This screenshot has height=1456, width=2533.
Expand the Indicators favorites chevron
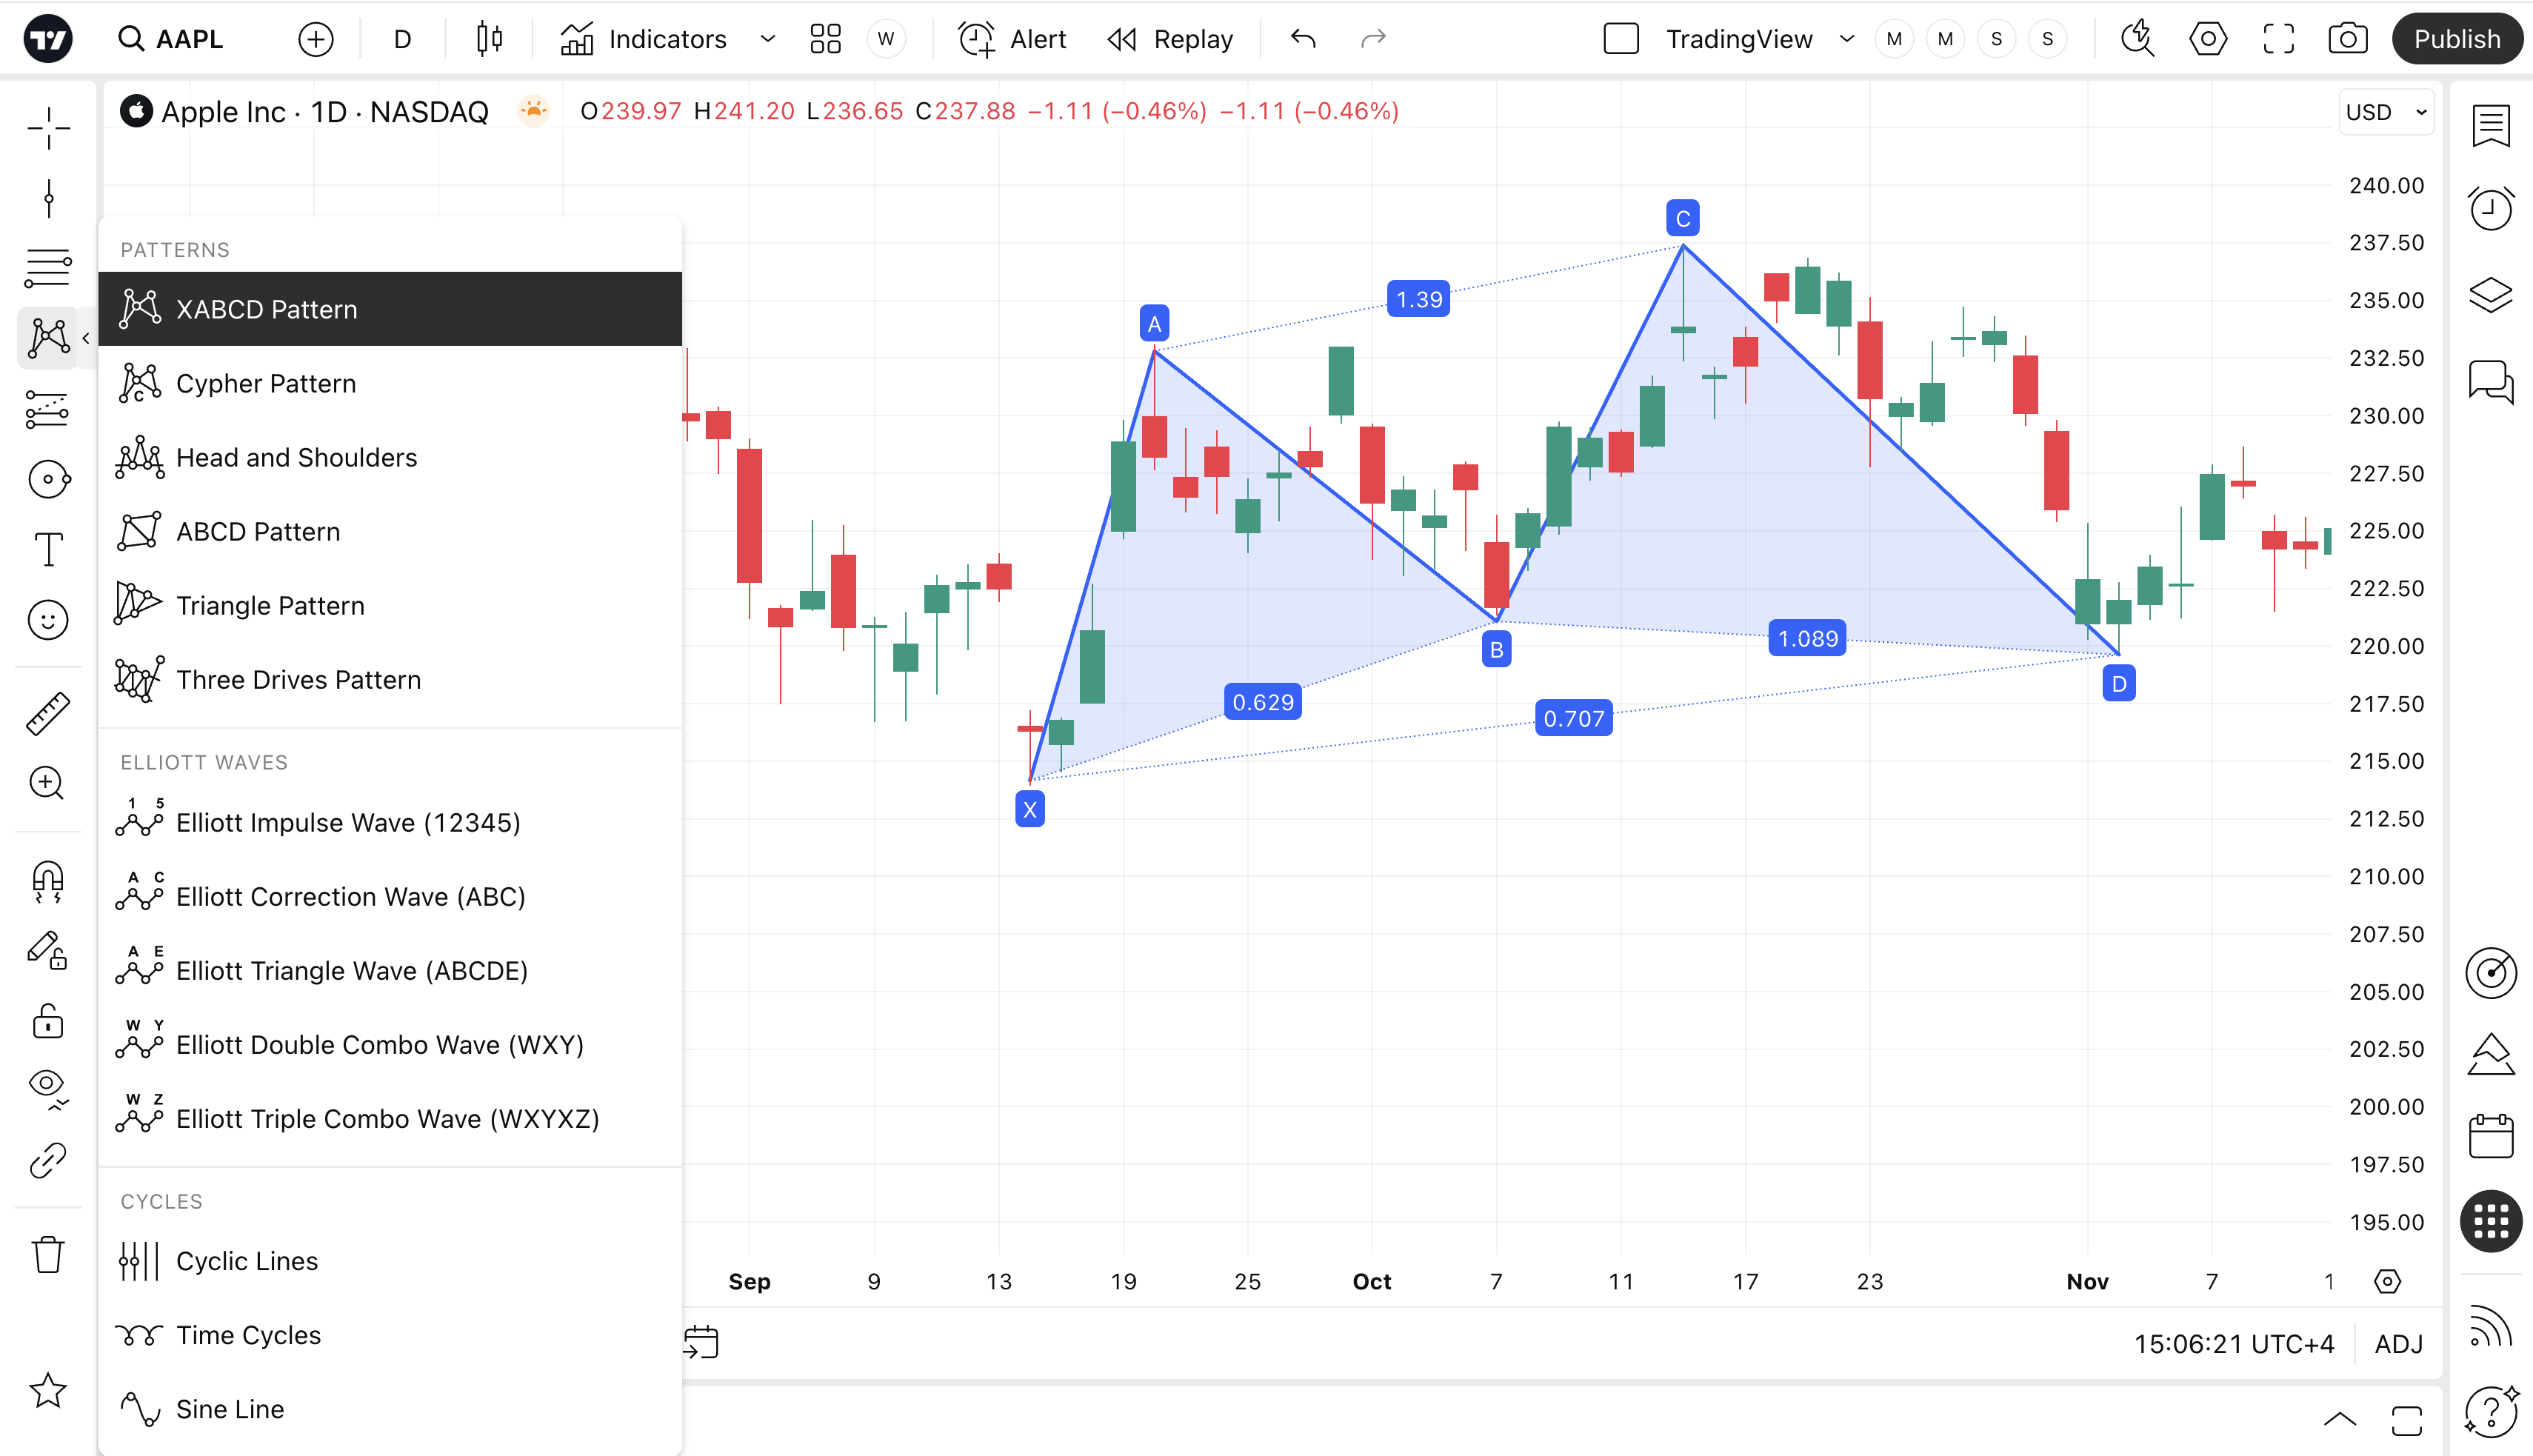point(767,39)
